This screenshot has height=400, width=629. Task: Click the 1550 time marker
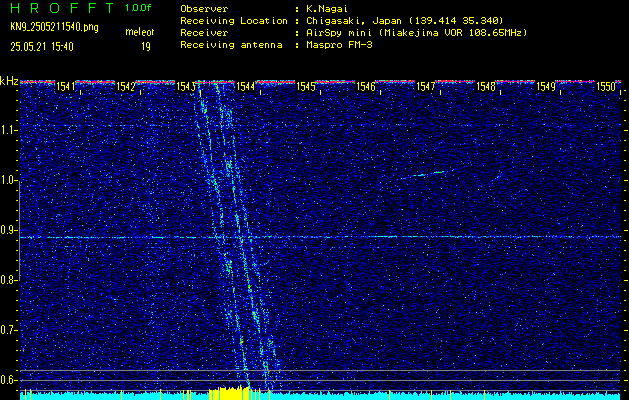pos(606,86)
